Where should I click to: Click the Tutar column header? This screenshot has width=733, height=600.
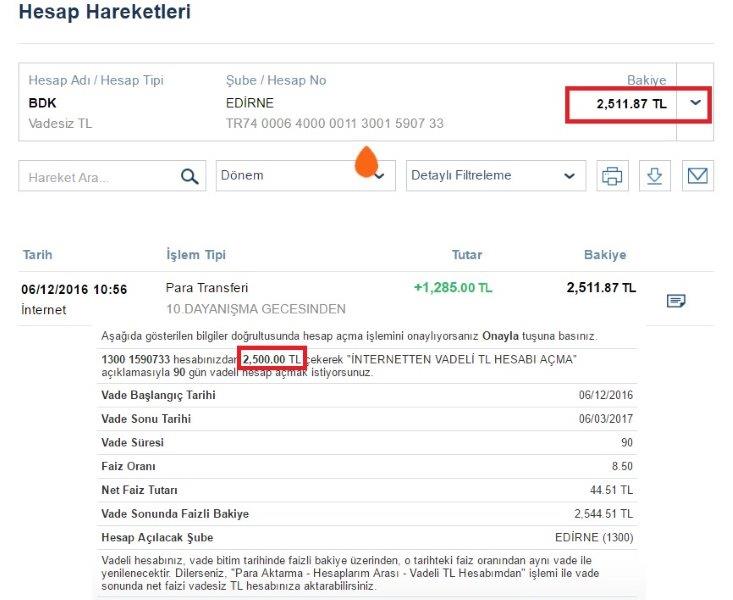click(x=467, y=255)
